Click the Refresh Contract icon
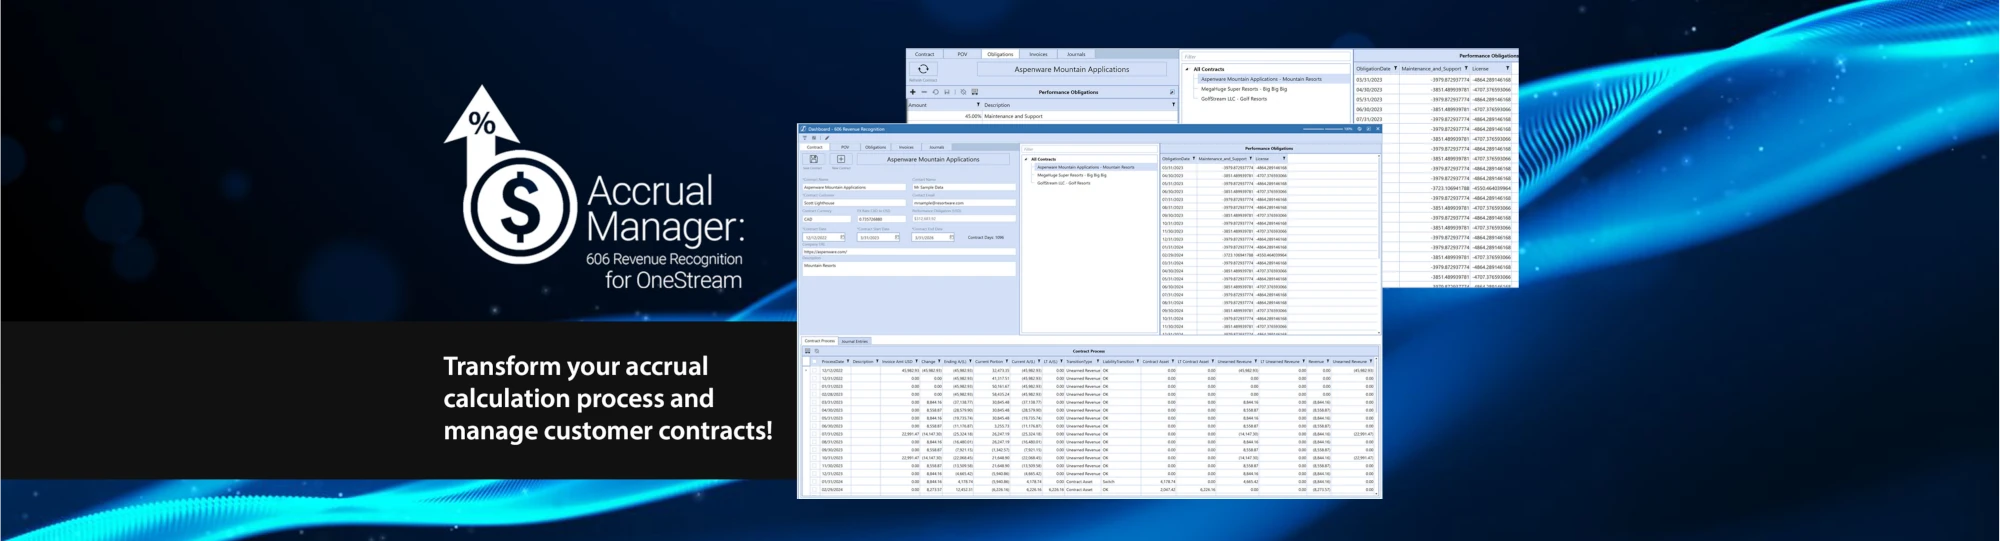 click(923, 70)
